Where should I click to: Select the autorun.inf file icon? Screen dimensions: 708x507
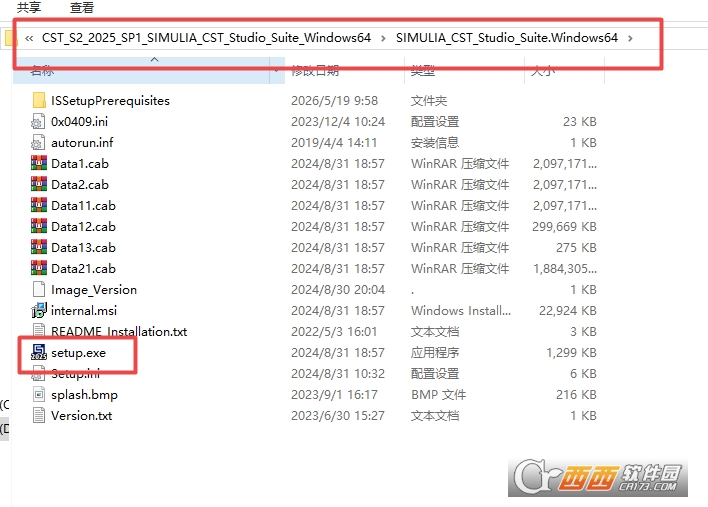(x=39, y=142)
